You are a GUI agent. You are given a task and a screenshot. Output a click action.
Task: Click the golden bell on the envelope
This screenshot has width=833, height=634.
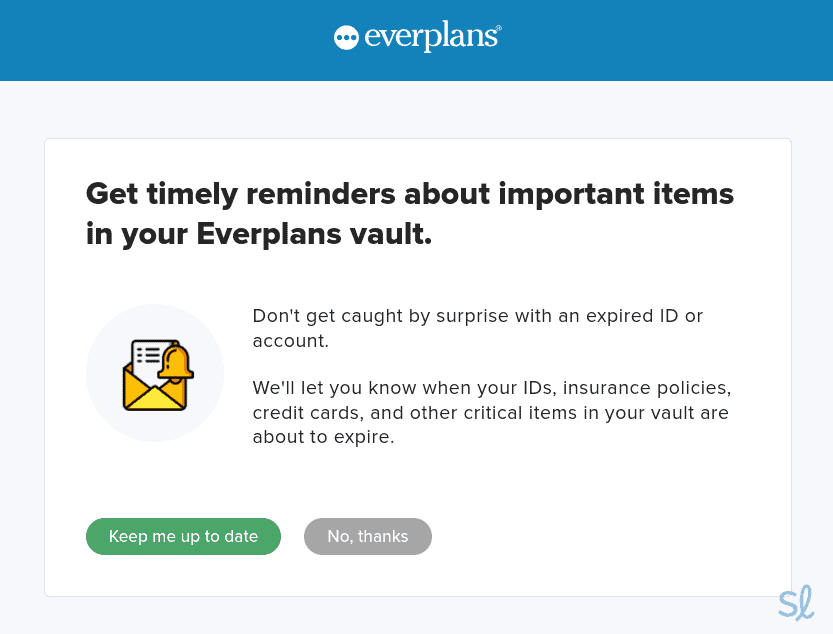tap(176, 363)
